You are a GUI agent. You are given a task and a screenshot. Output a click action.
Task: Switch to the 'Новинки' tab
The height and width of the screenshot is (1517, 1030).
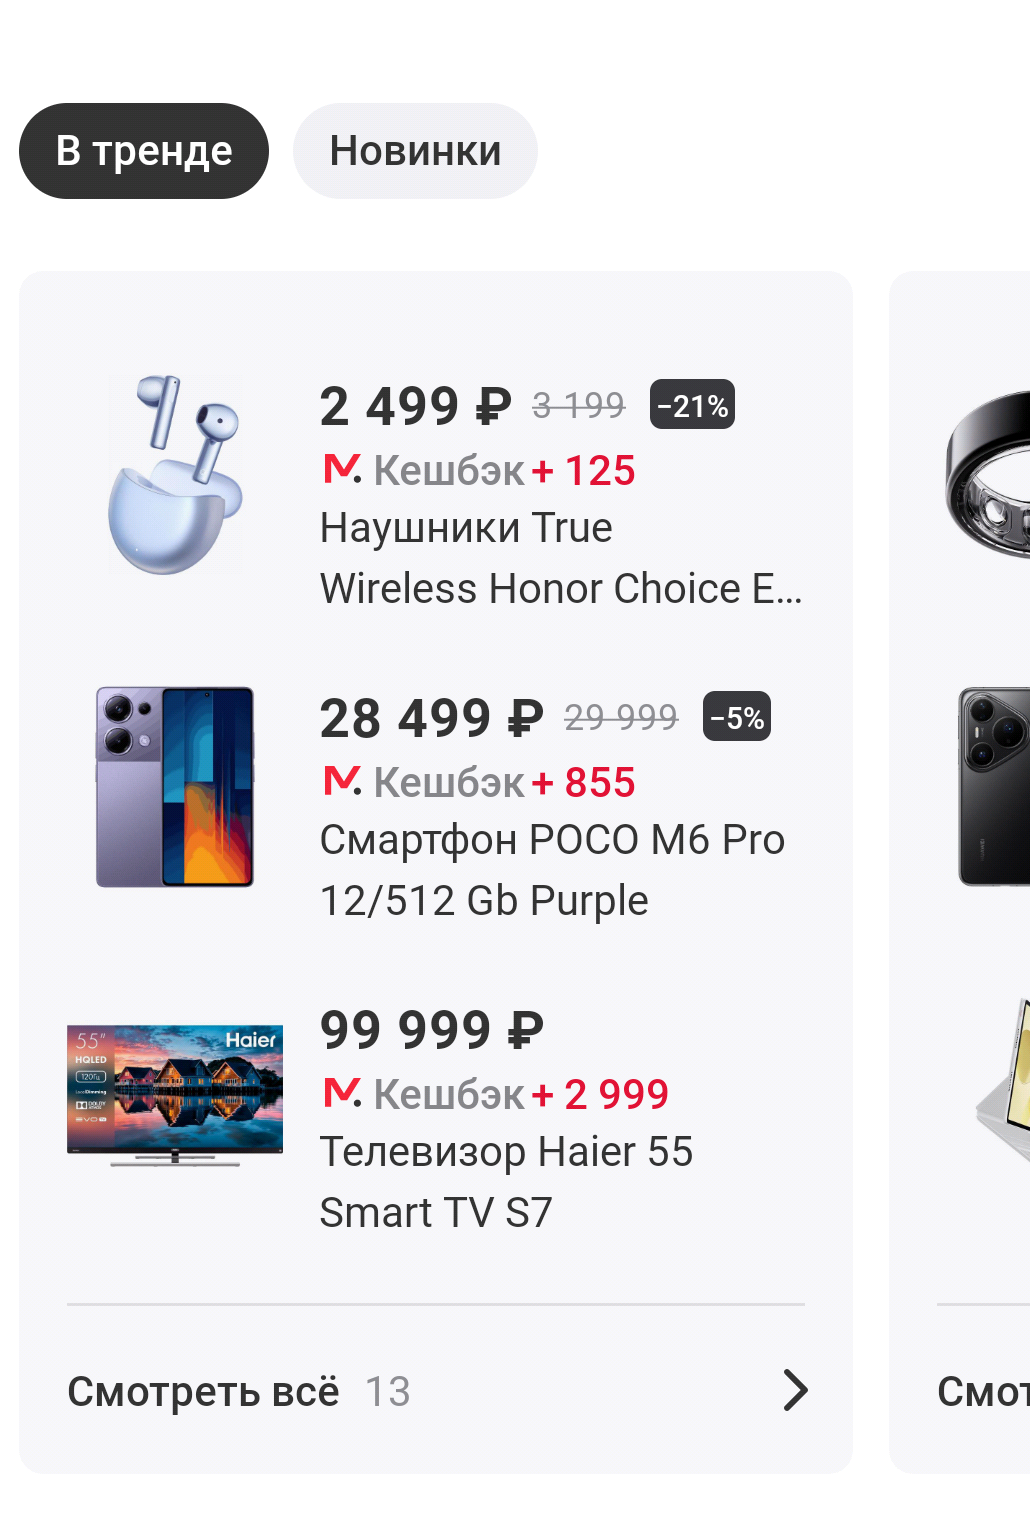415,151
